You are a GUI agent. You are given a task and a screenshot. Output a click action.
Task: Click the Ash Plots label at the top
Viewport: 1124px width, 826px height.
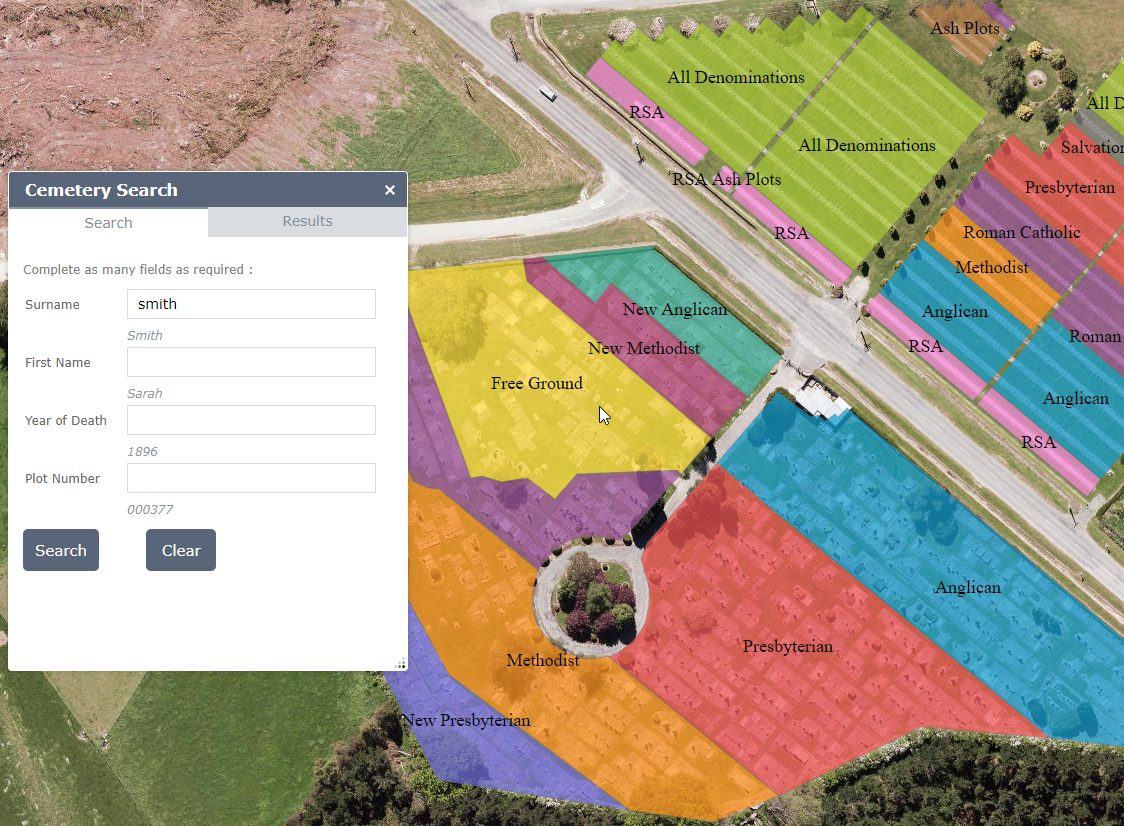[963, 29]
